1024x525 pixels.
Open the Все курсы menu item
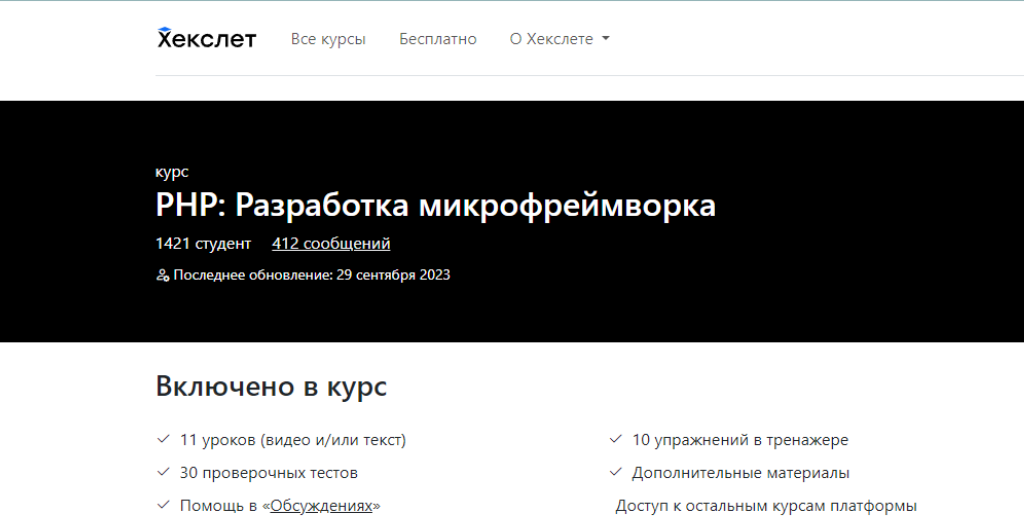click(x=328, y=39)
